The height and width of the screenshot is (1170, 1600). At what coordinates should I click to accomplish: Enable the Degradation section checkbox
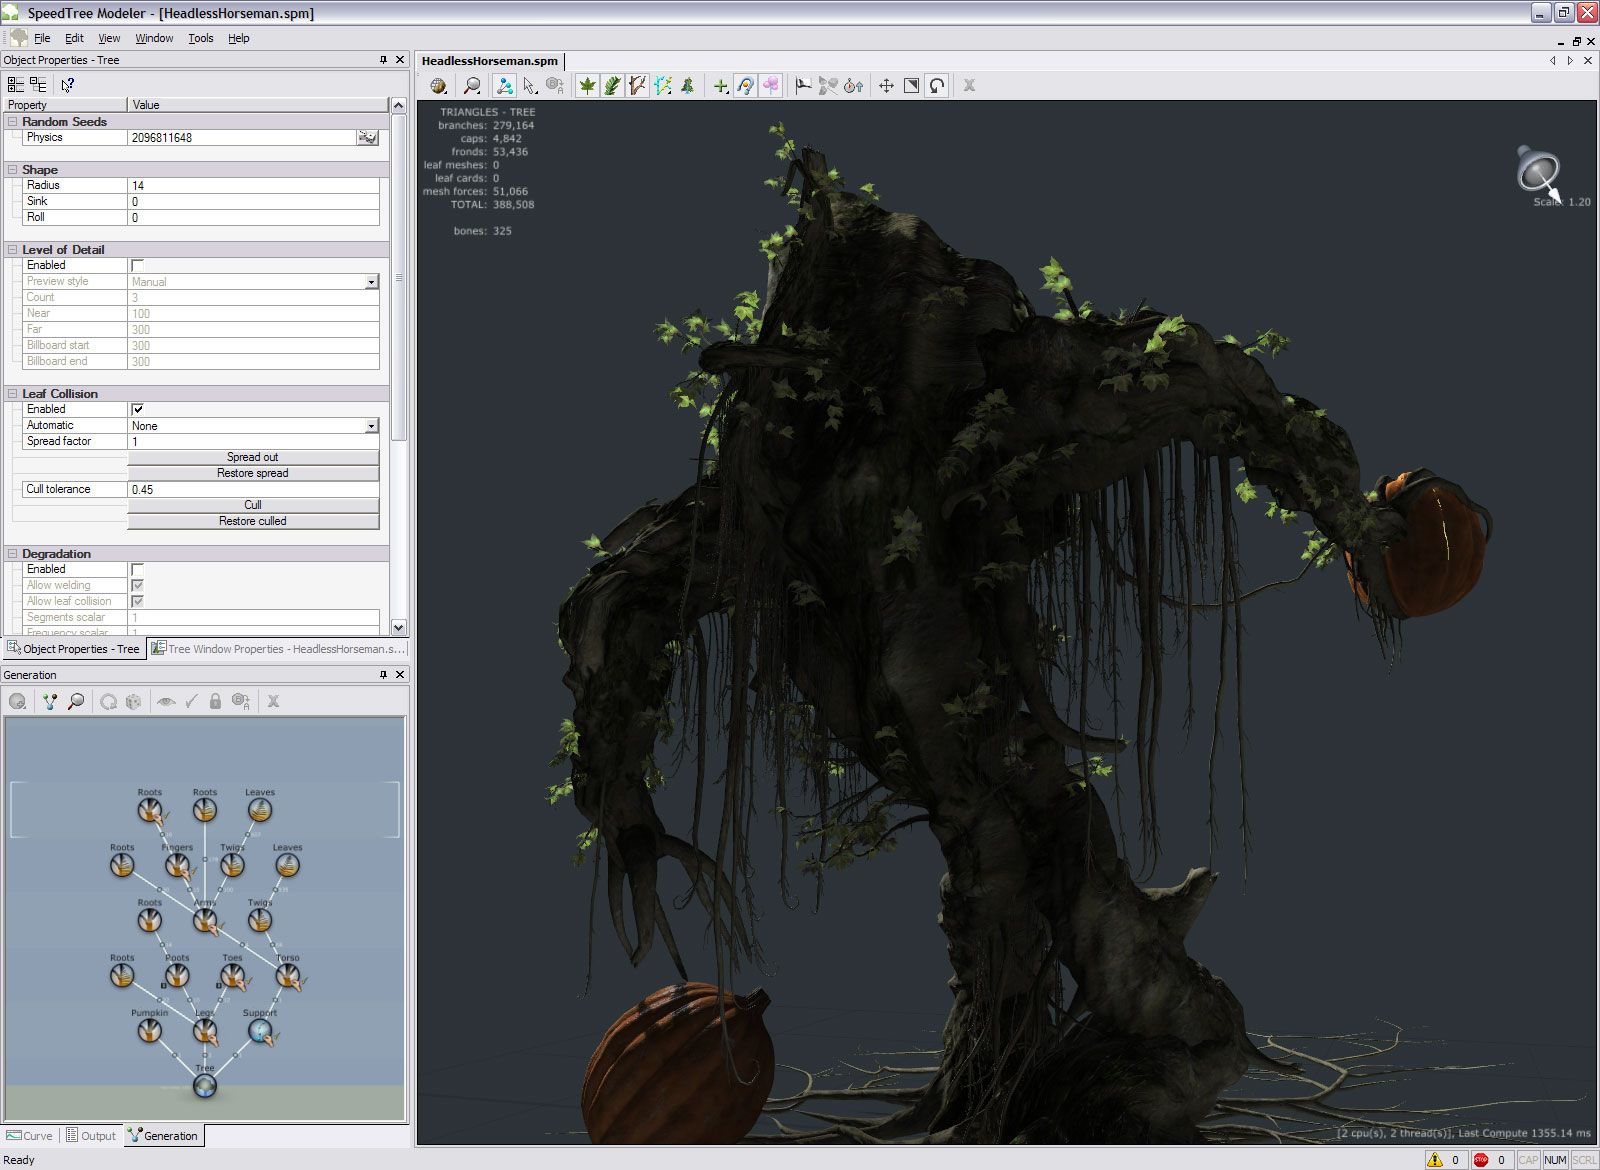(136, 569)
